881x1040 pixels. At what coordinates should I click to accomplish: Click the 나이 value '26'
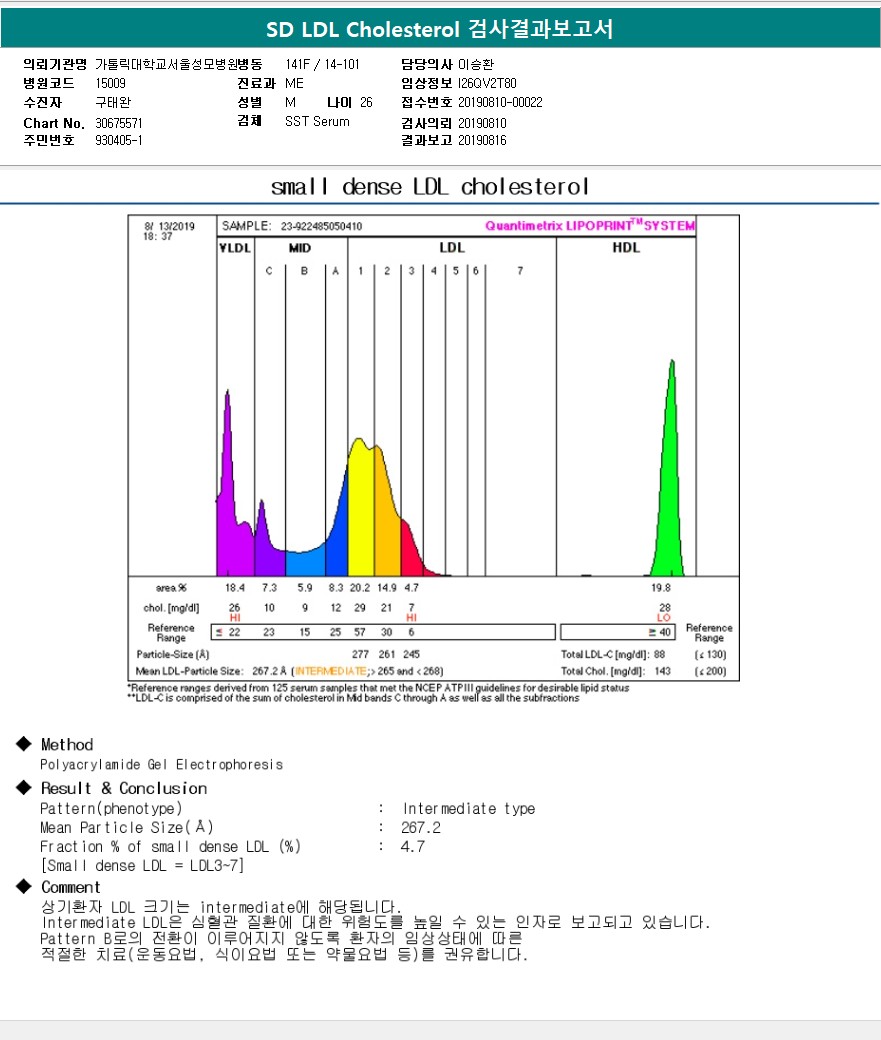[366, 103]
